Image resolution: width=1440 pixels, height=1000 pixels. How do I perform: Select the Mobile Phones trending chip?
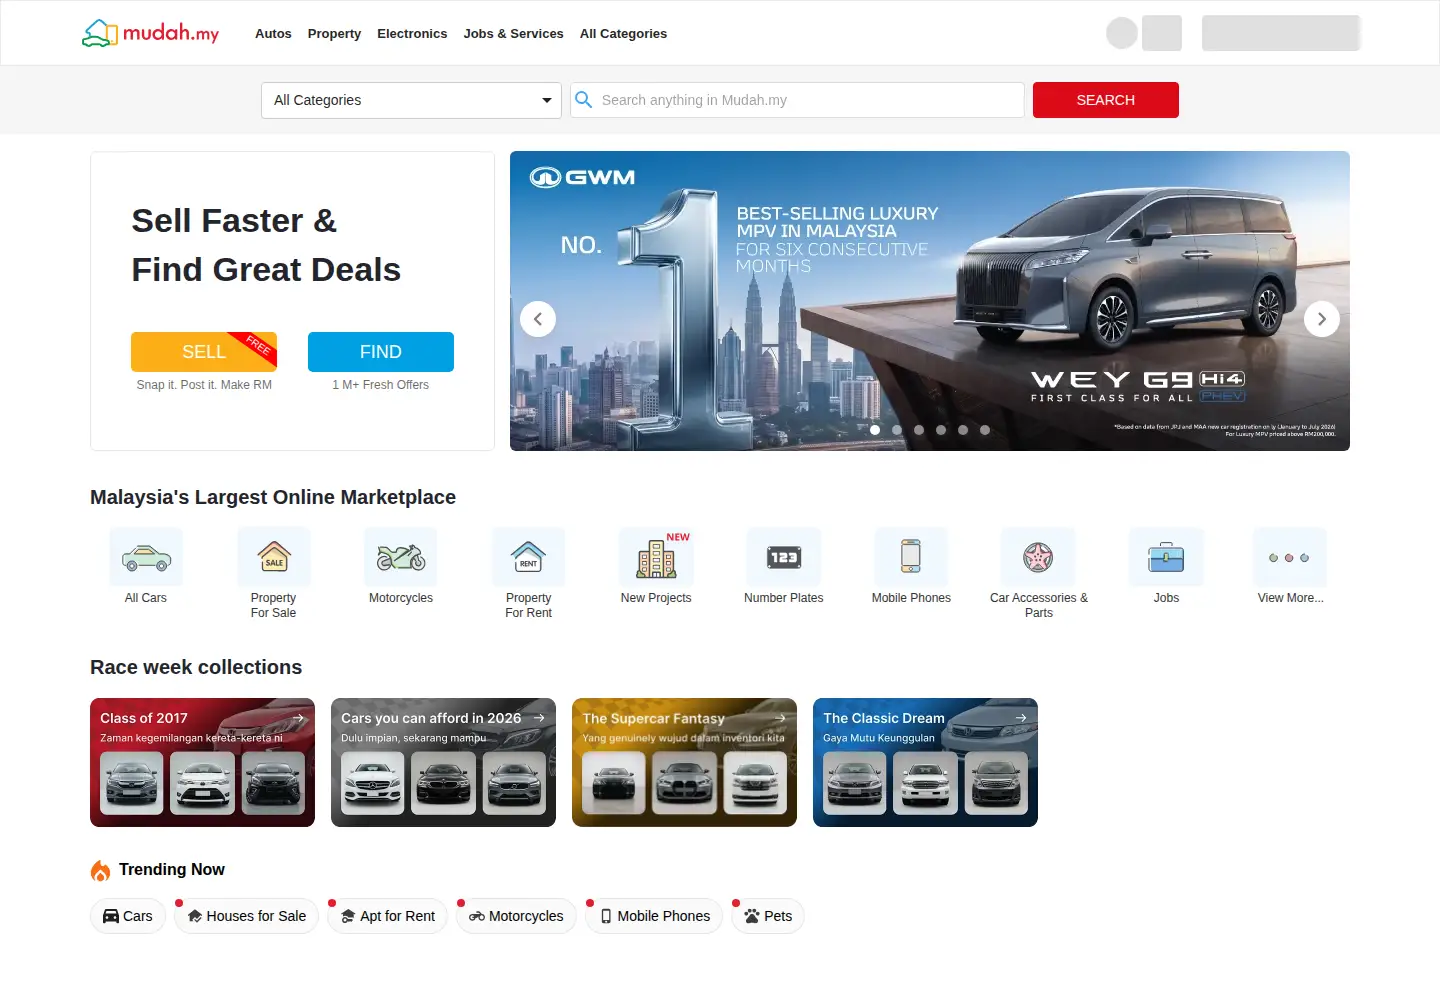point(654,916)
